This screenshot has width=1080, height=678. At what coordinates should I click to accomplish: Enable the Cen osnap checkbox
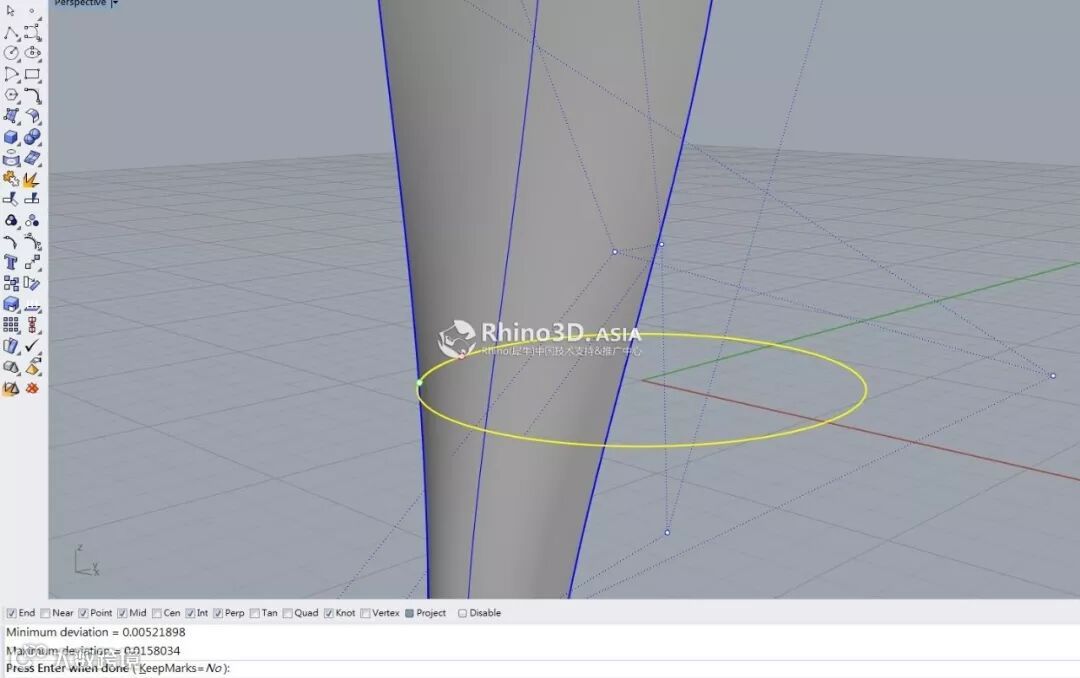point(157,613)
